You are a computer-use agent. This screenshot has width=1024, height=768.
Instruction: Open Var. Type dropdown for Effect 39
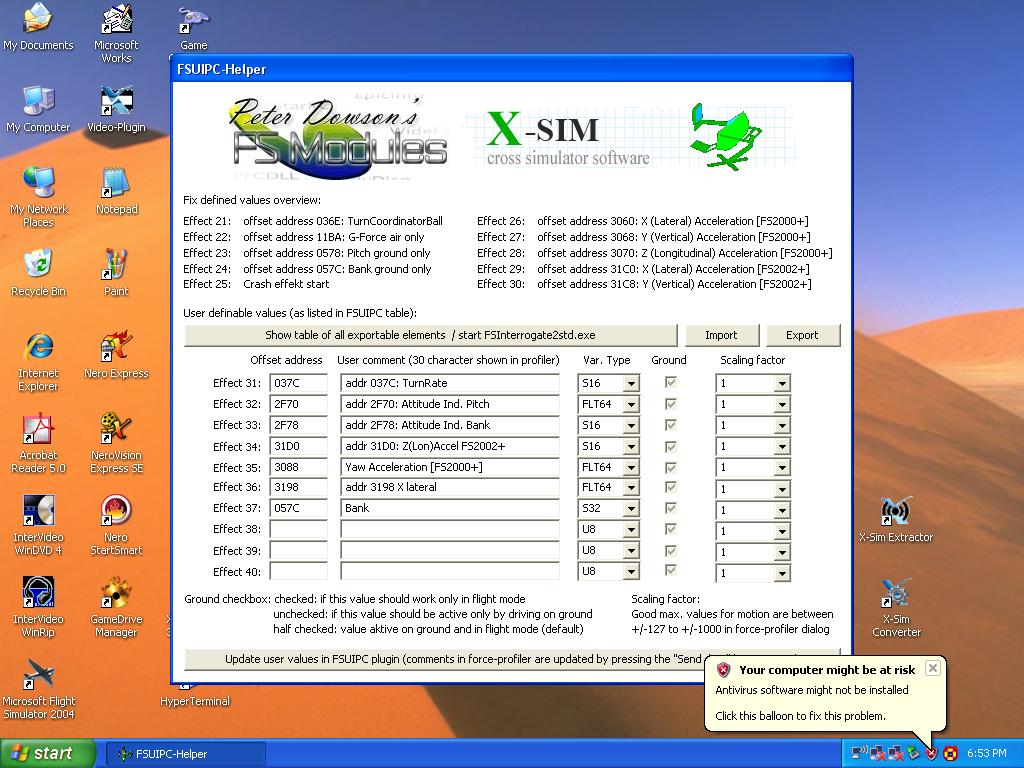click(631, 551)
